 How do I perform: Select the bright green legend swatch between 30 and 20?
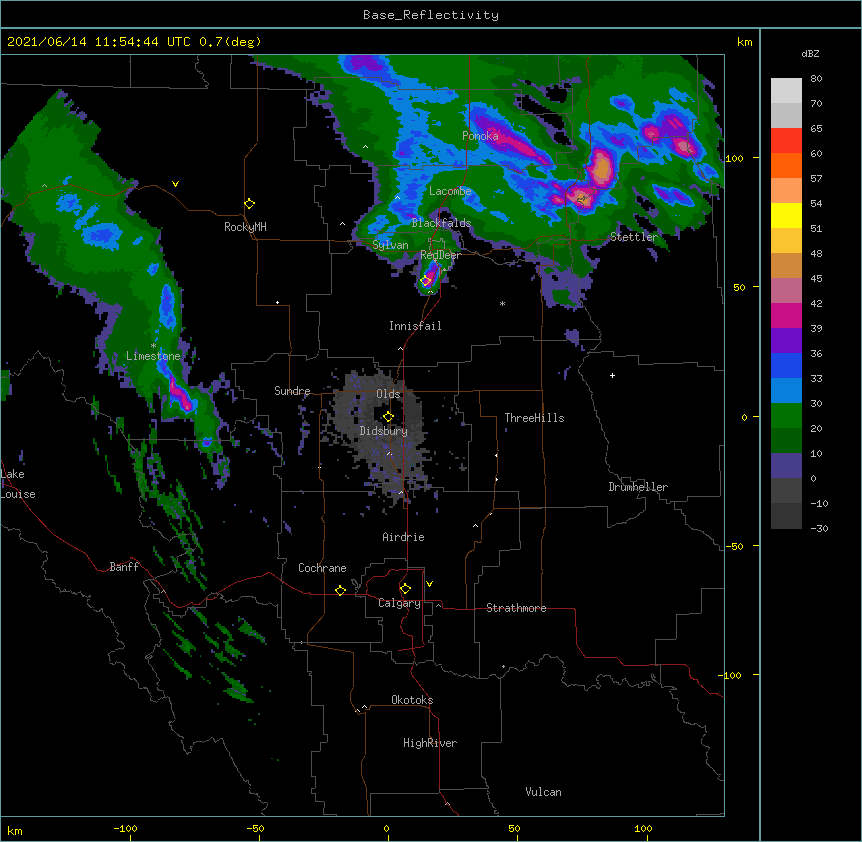(786, 416)
